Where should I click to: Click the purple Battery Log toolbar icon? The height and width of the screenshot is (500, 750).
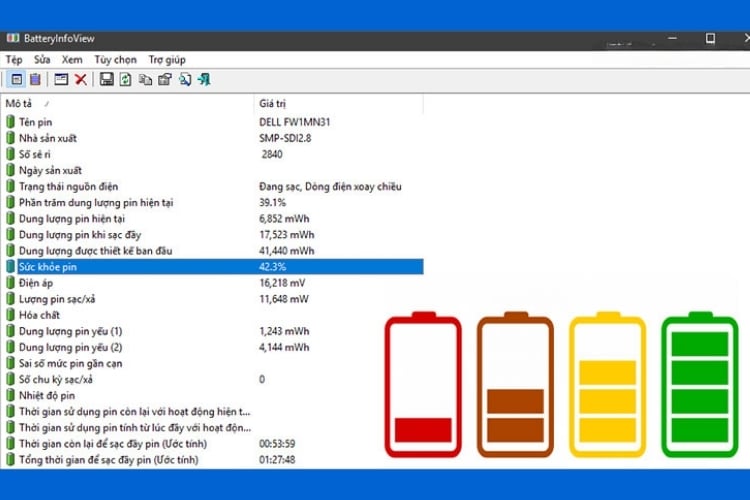[x=35, y=79]
